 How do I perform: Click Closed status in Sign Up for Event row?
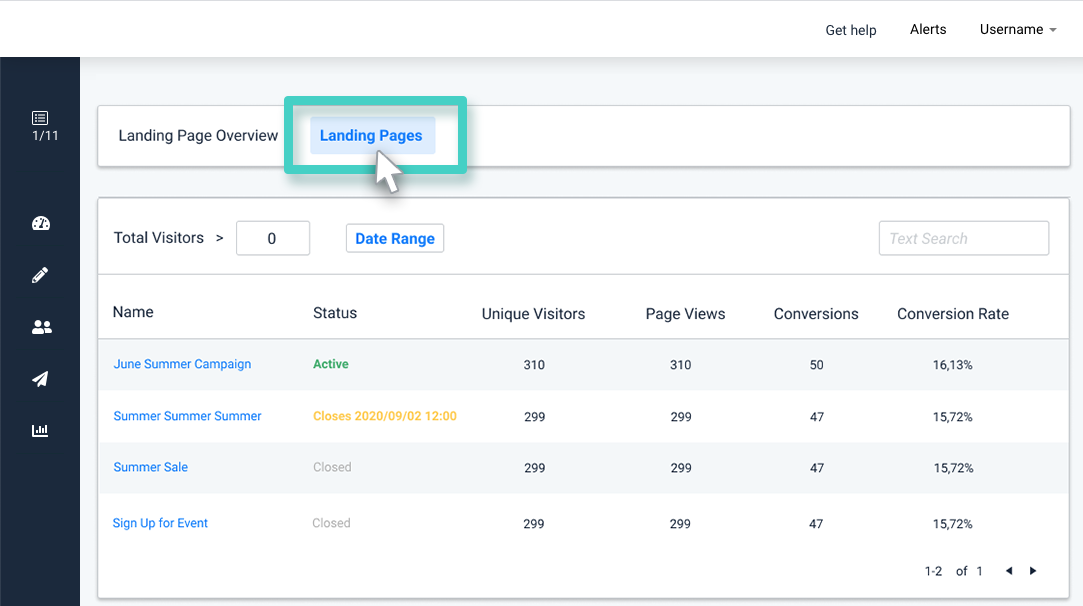tap(332, 523)
